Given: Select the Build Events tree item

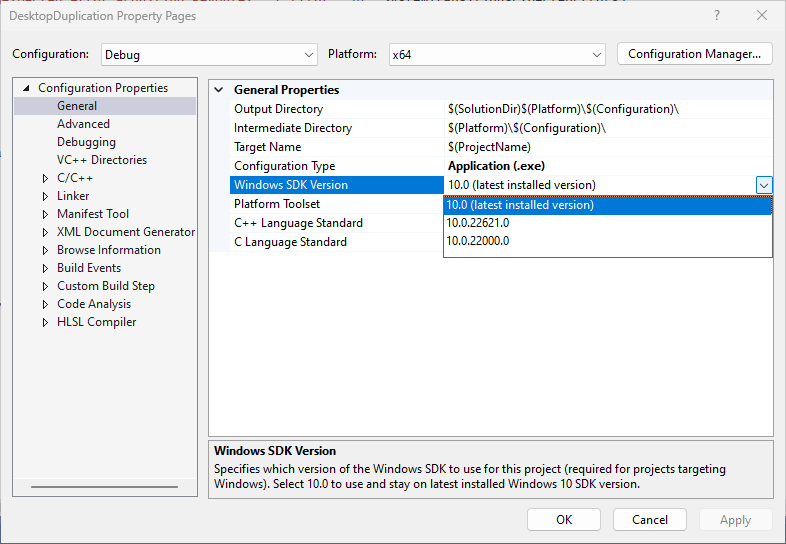Looking at the screenshot, I should click(89, 268).
